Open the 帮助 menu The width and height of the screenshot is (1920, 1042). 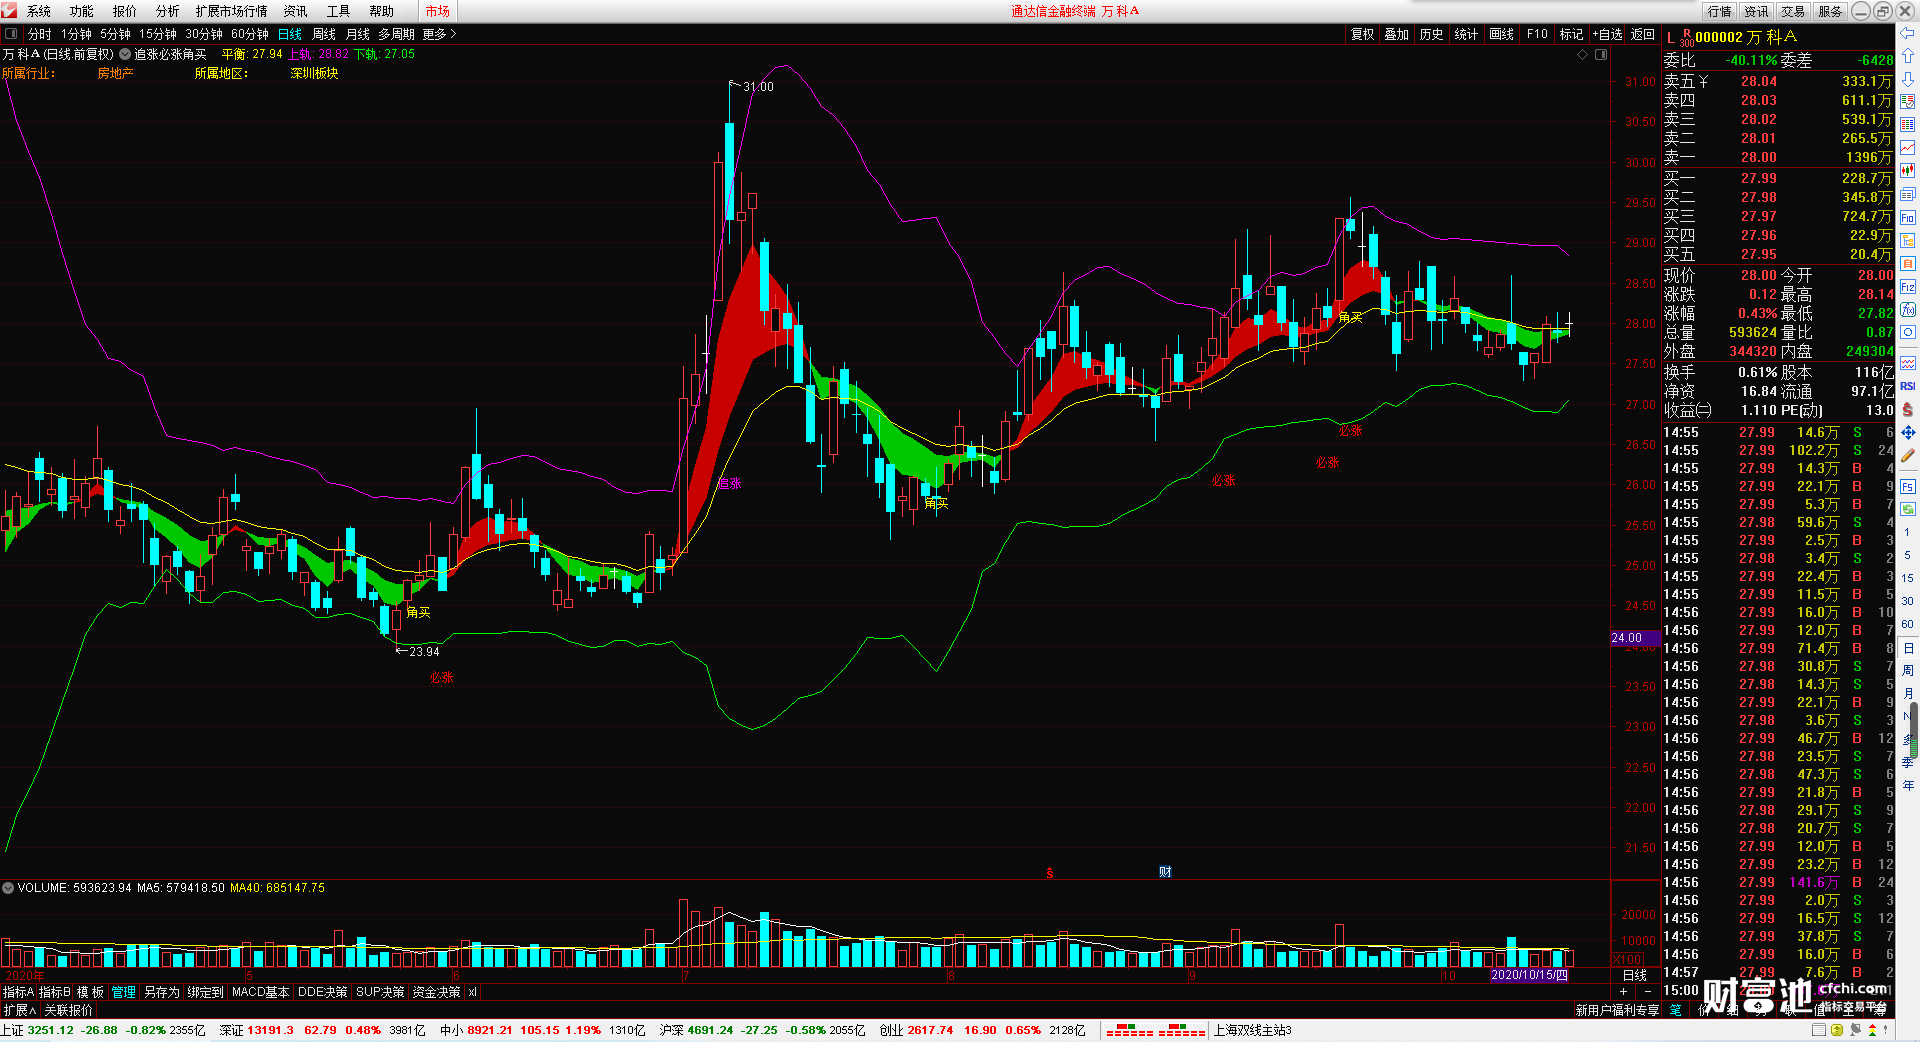click(x=381, y=11)
